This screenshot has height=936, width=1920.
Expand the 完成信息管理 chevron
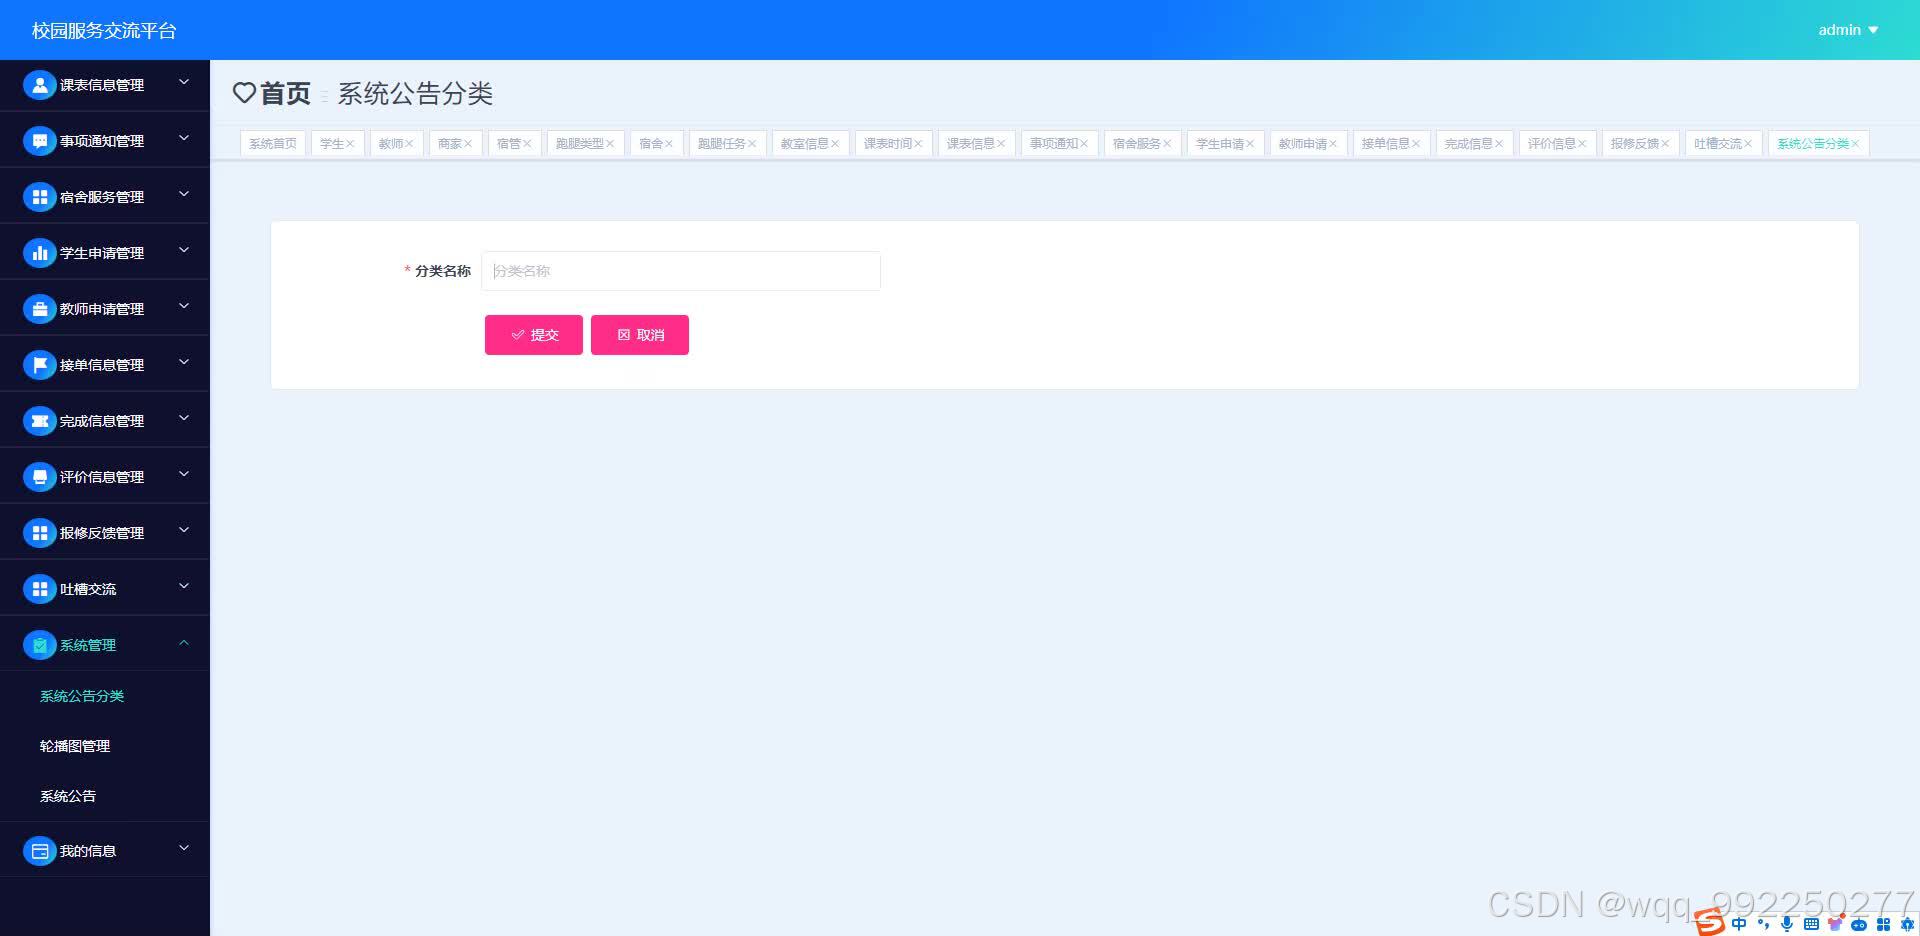[184, 418]
